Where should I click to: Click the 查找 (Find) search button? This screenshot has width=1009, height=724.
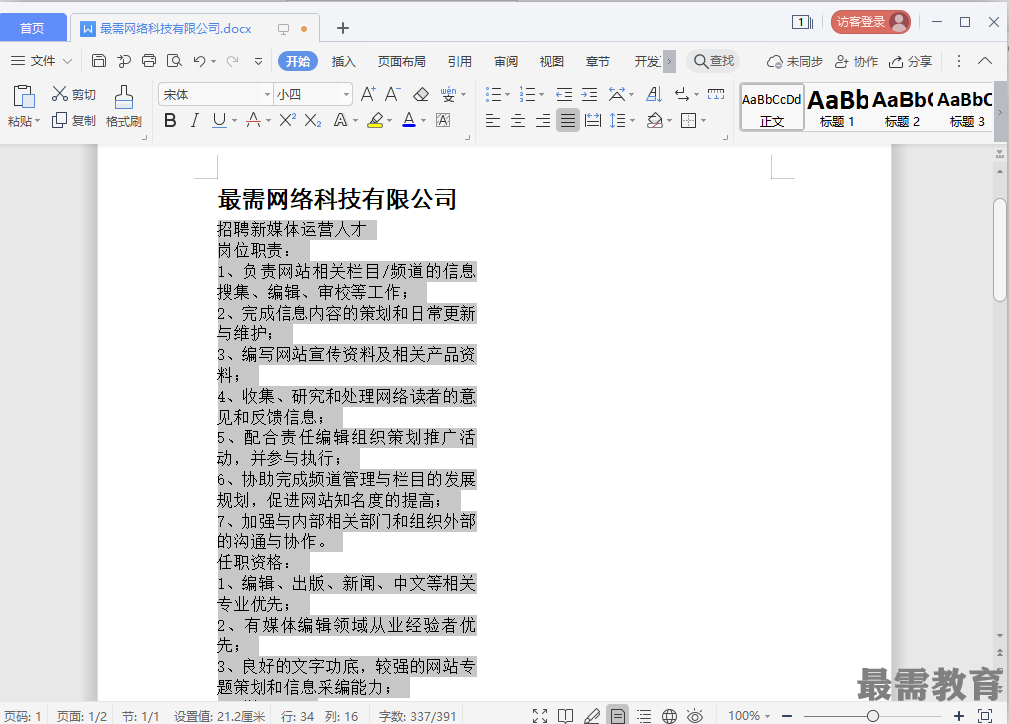[714, 61]
